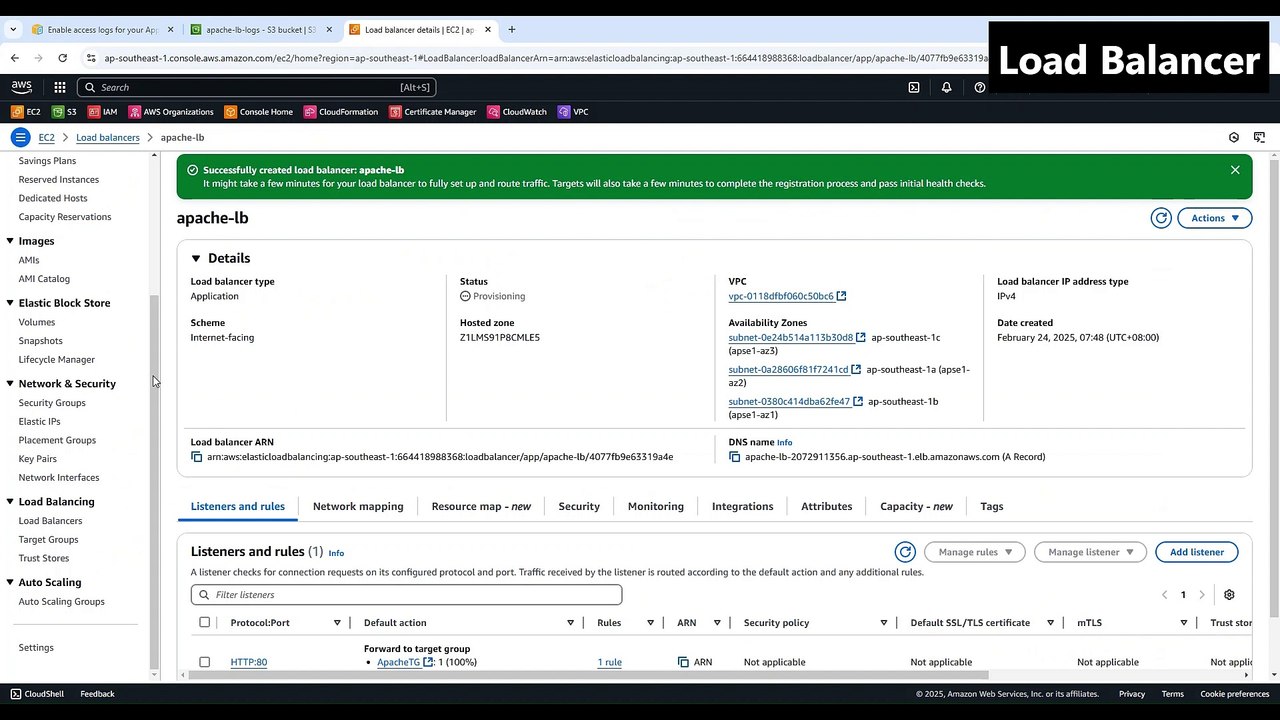Click the AWS logo home icon
1280x720 pixels.
coord(22,87)
